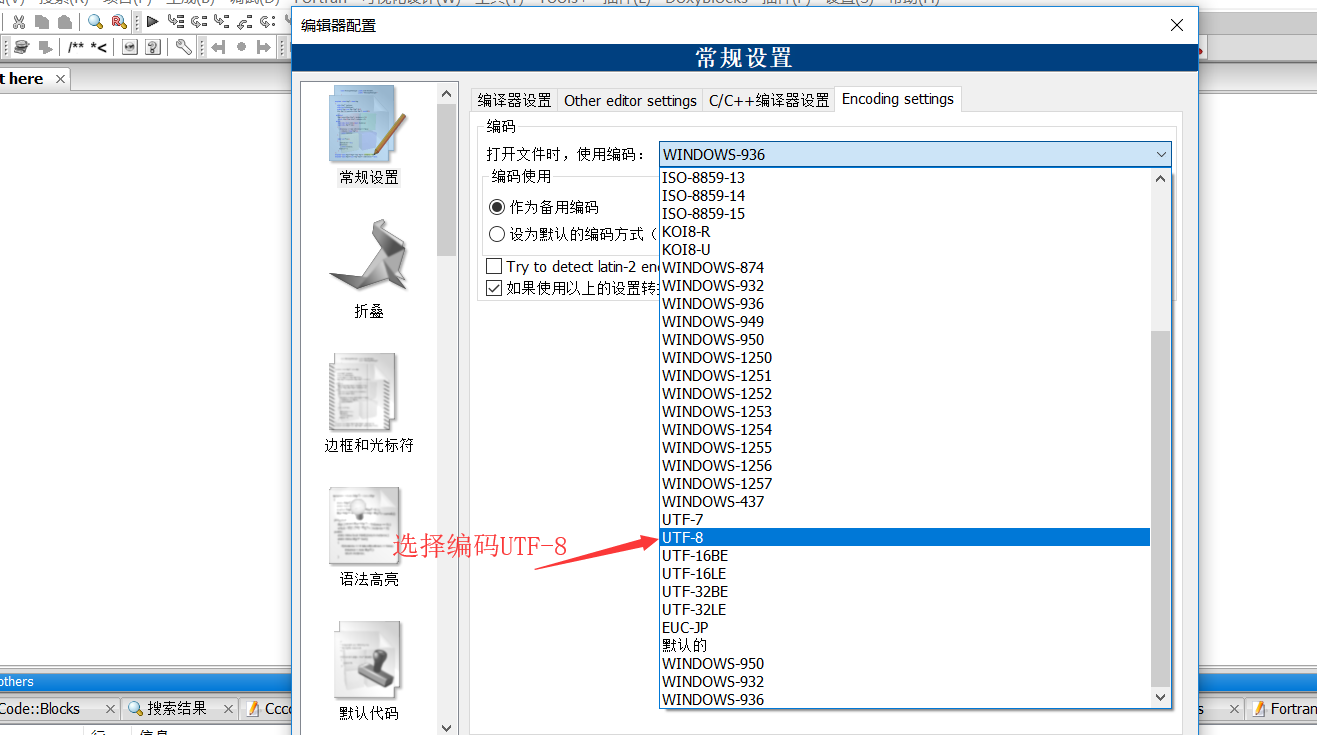Viewport: 1317px width, 735px height.
Task: Run the program with the play icon
Action: [x=153, y=21]
